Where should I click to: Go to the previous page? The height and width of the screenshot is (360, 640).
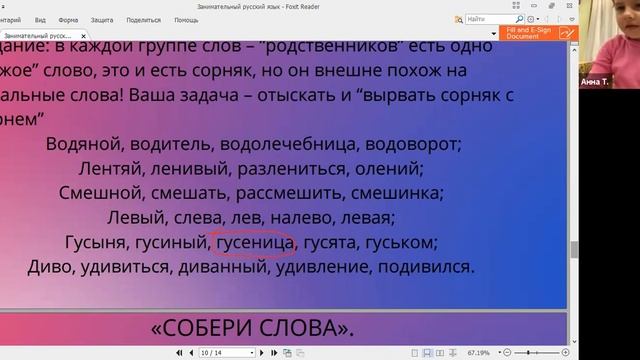point(191,353)
